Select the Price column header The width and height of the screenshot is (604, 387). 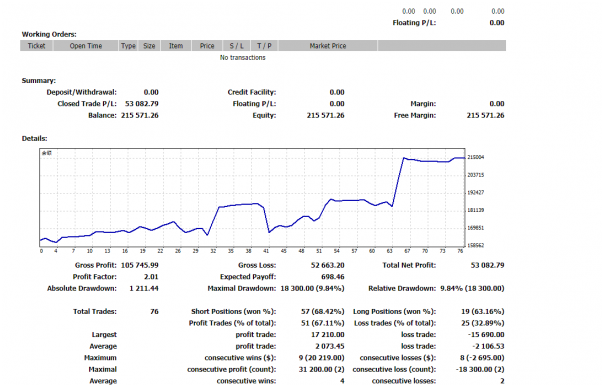tap(207, 46)
